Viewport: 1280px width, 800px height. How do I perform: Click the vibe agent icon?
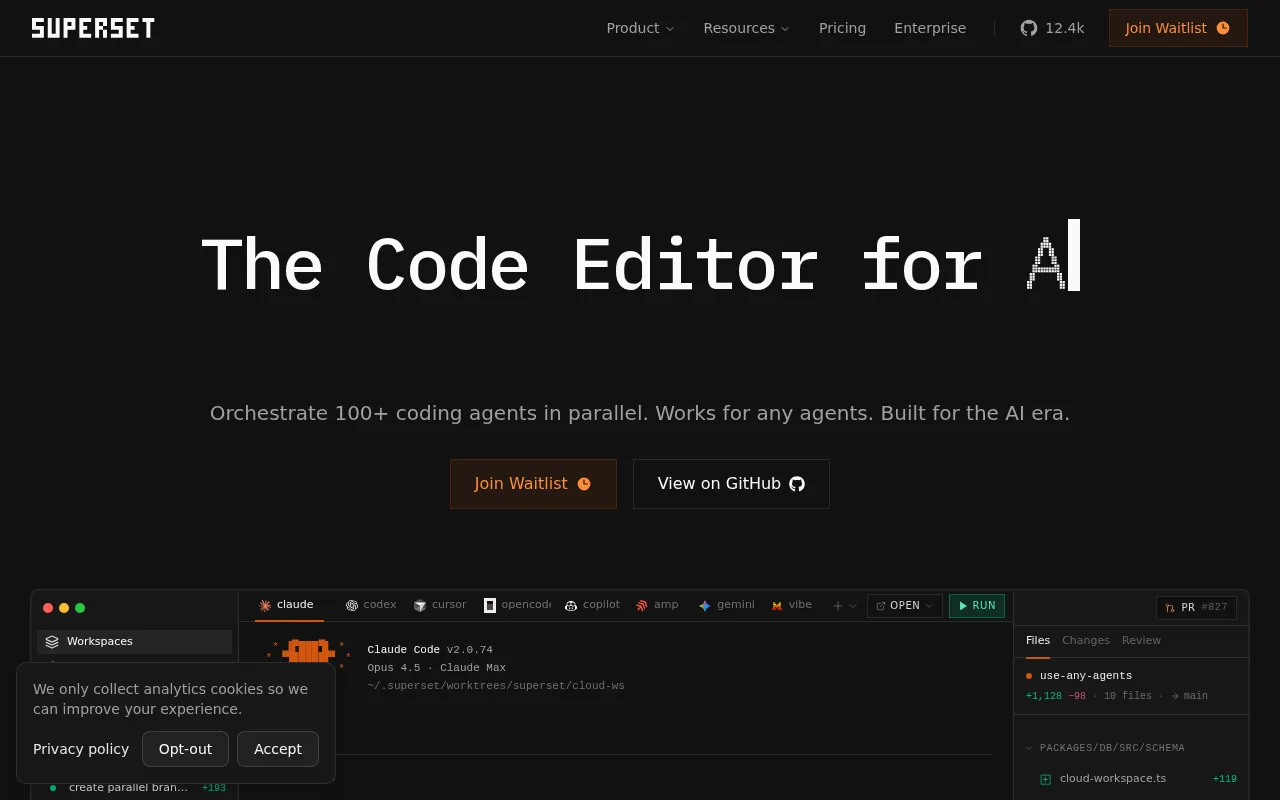(777, 605)
